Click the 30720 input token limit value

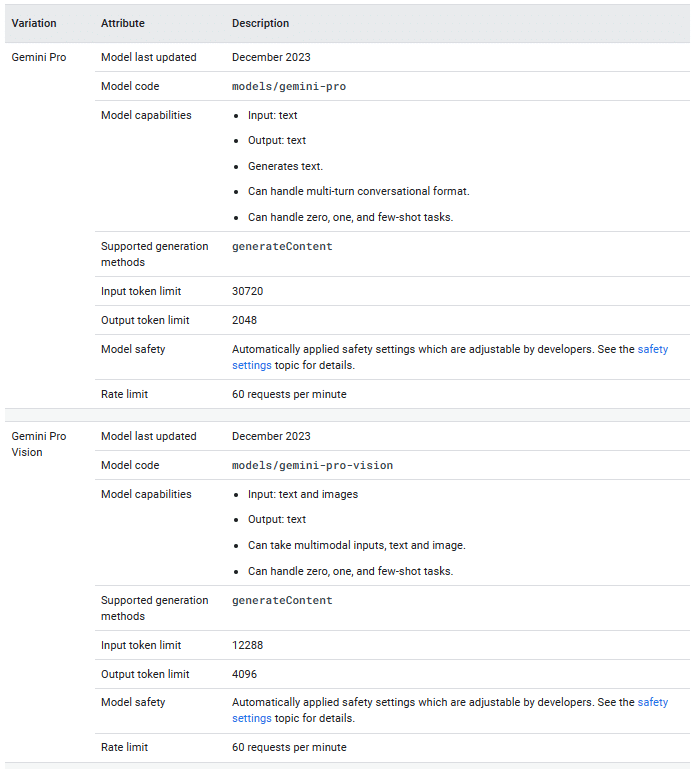click(247, 292)
